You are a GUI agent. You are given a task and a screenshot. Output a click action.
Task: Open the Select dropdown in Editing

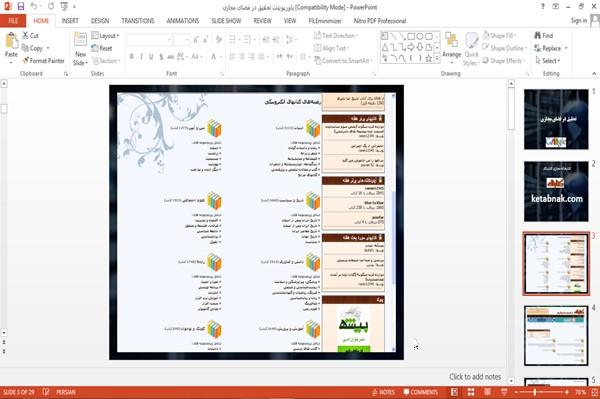[x=548, y=60]
